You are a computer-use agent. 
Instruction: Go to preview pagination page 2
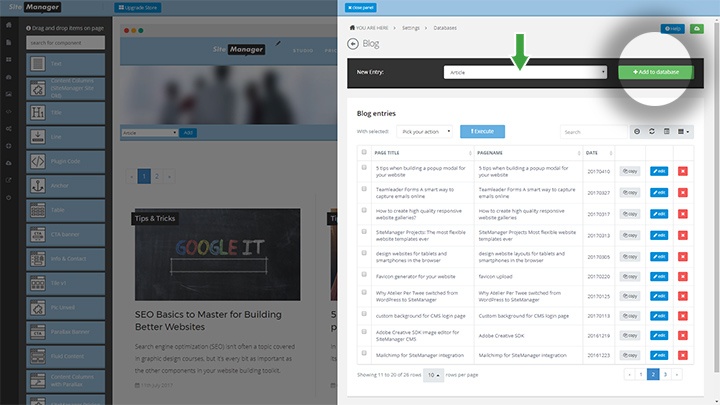pyautogui.click(x=157, y=176)
